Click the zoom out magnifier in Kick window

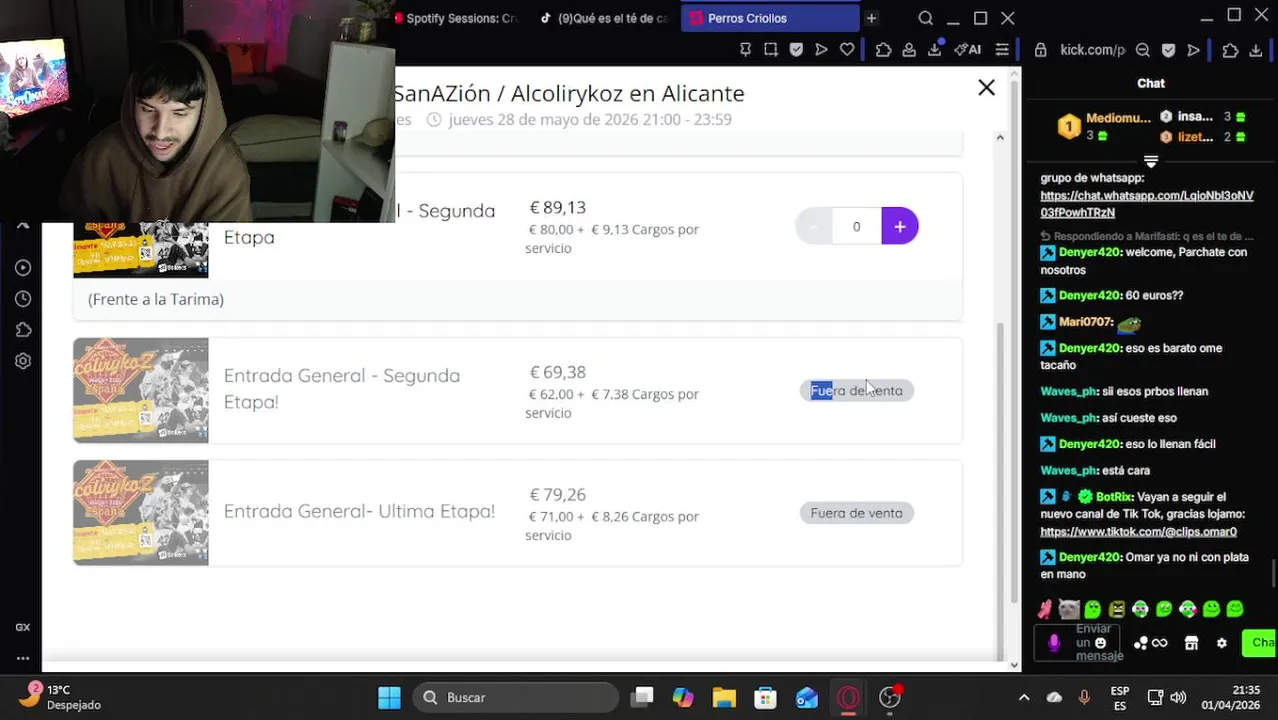(1143, 50)
